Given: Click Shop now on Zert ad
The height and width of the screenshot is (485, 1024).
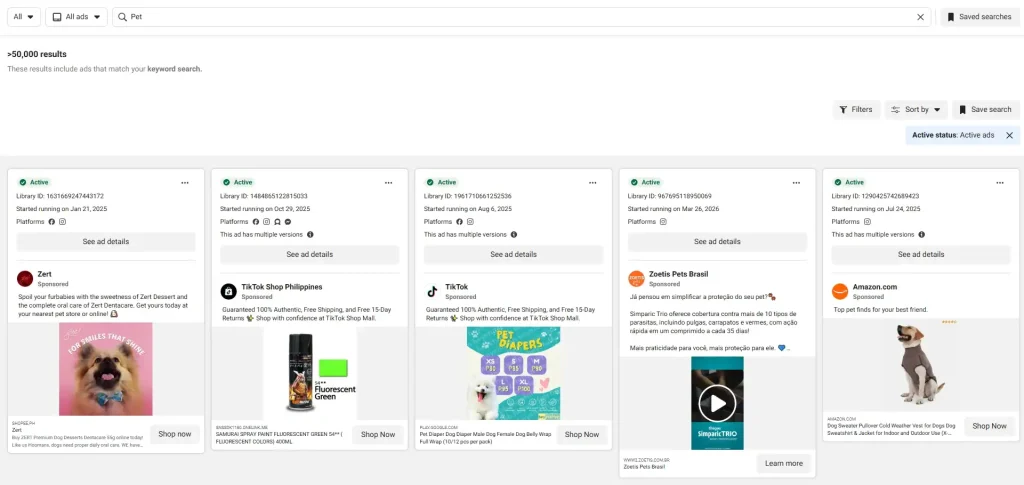Looking at the screenshot, I should (x=174, y=434).
